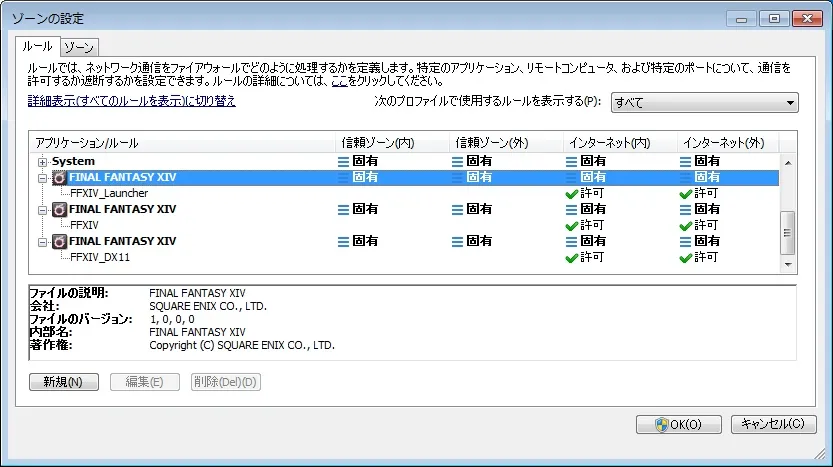Click the System row Internet (outbound) specific icon
This screenshot has width=833, height=467.
click(x=686, y=161)
